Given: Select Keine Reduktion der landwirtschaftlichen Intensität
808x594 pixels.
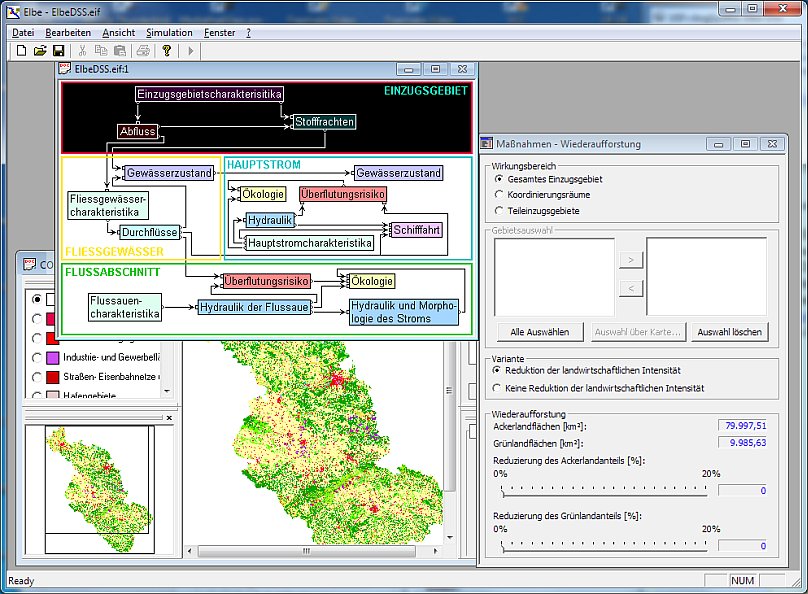Looking at the screenshot, I should pyautogui.click(x=499, y=388).
